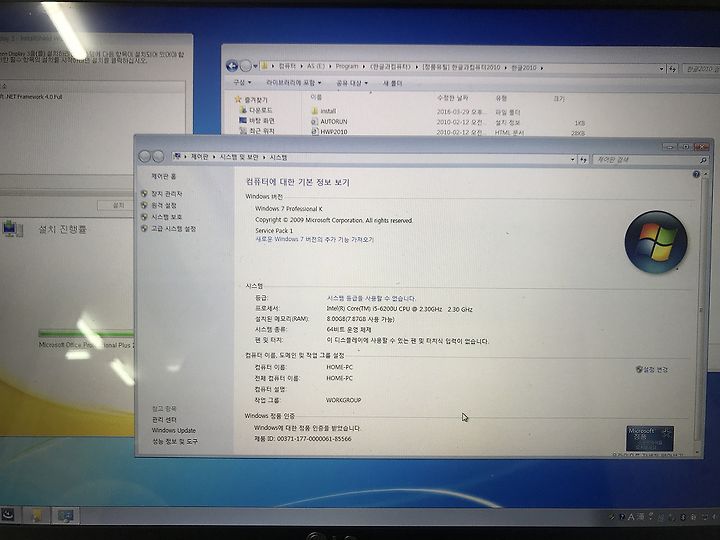Open Explorer address bar history dropdown
This screenshot has width=720, height=540.
662,69
